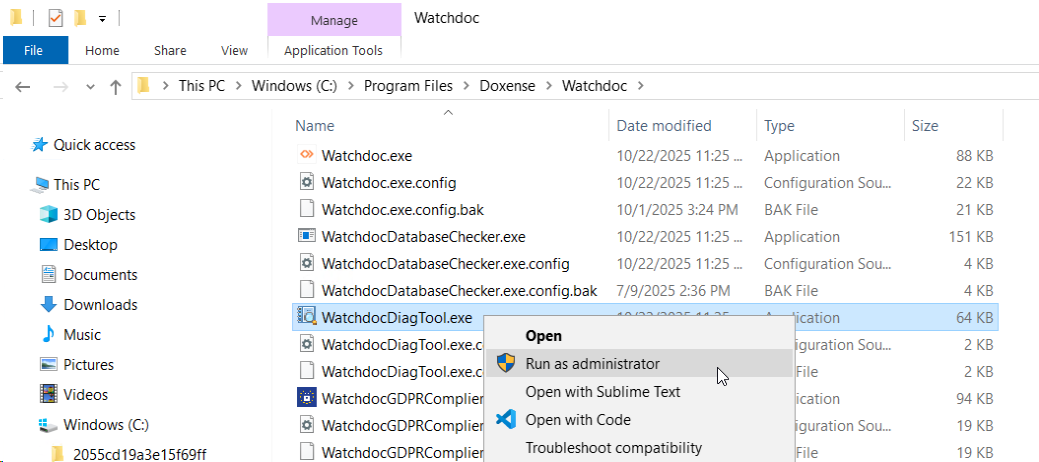Click the Music note icon
Image resolution: width=1039 pixels, height=462 pixels.
tap(48, 335)
